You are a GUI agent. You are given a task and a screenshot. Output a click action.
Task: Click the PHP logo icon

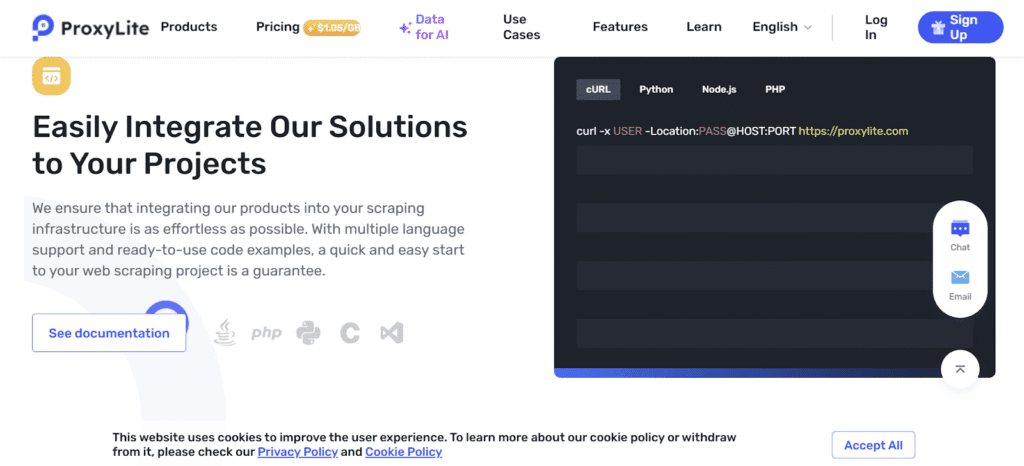266,333
